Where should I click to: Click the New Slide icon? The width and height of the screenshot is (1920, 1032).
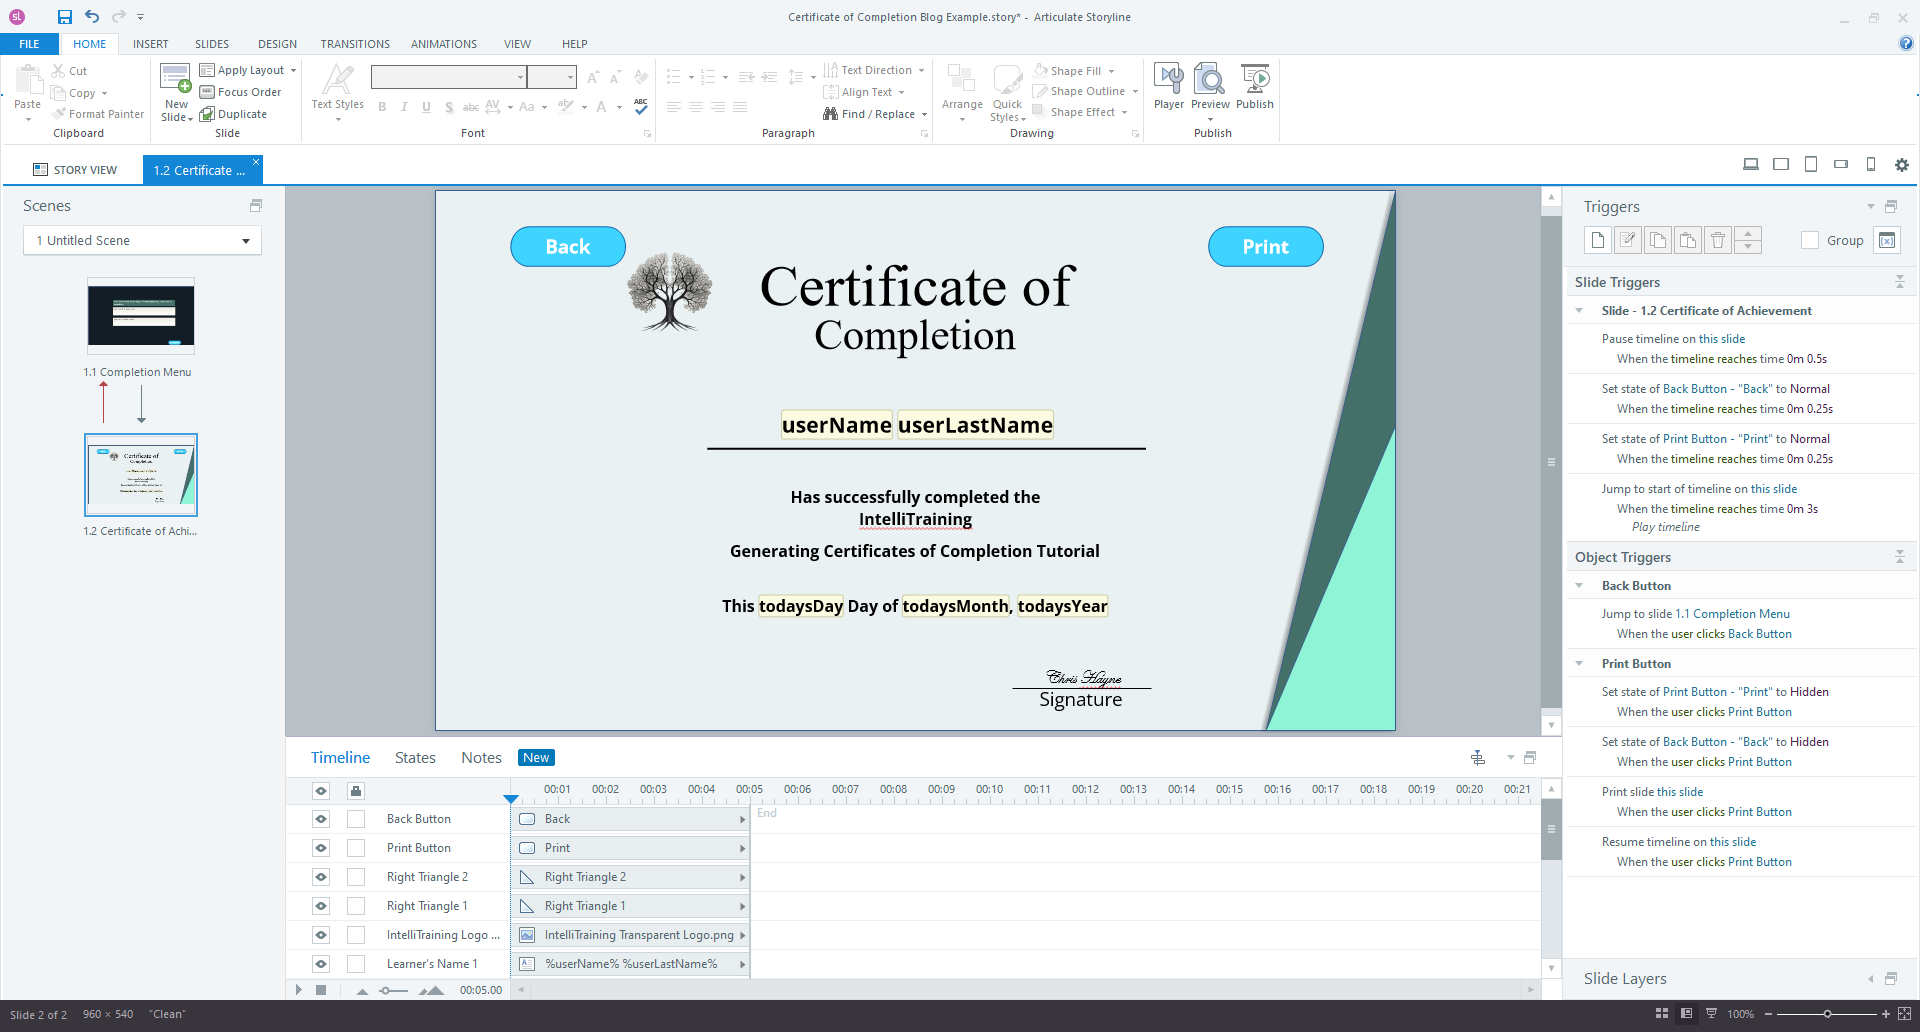(176, 79)
